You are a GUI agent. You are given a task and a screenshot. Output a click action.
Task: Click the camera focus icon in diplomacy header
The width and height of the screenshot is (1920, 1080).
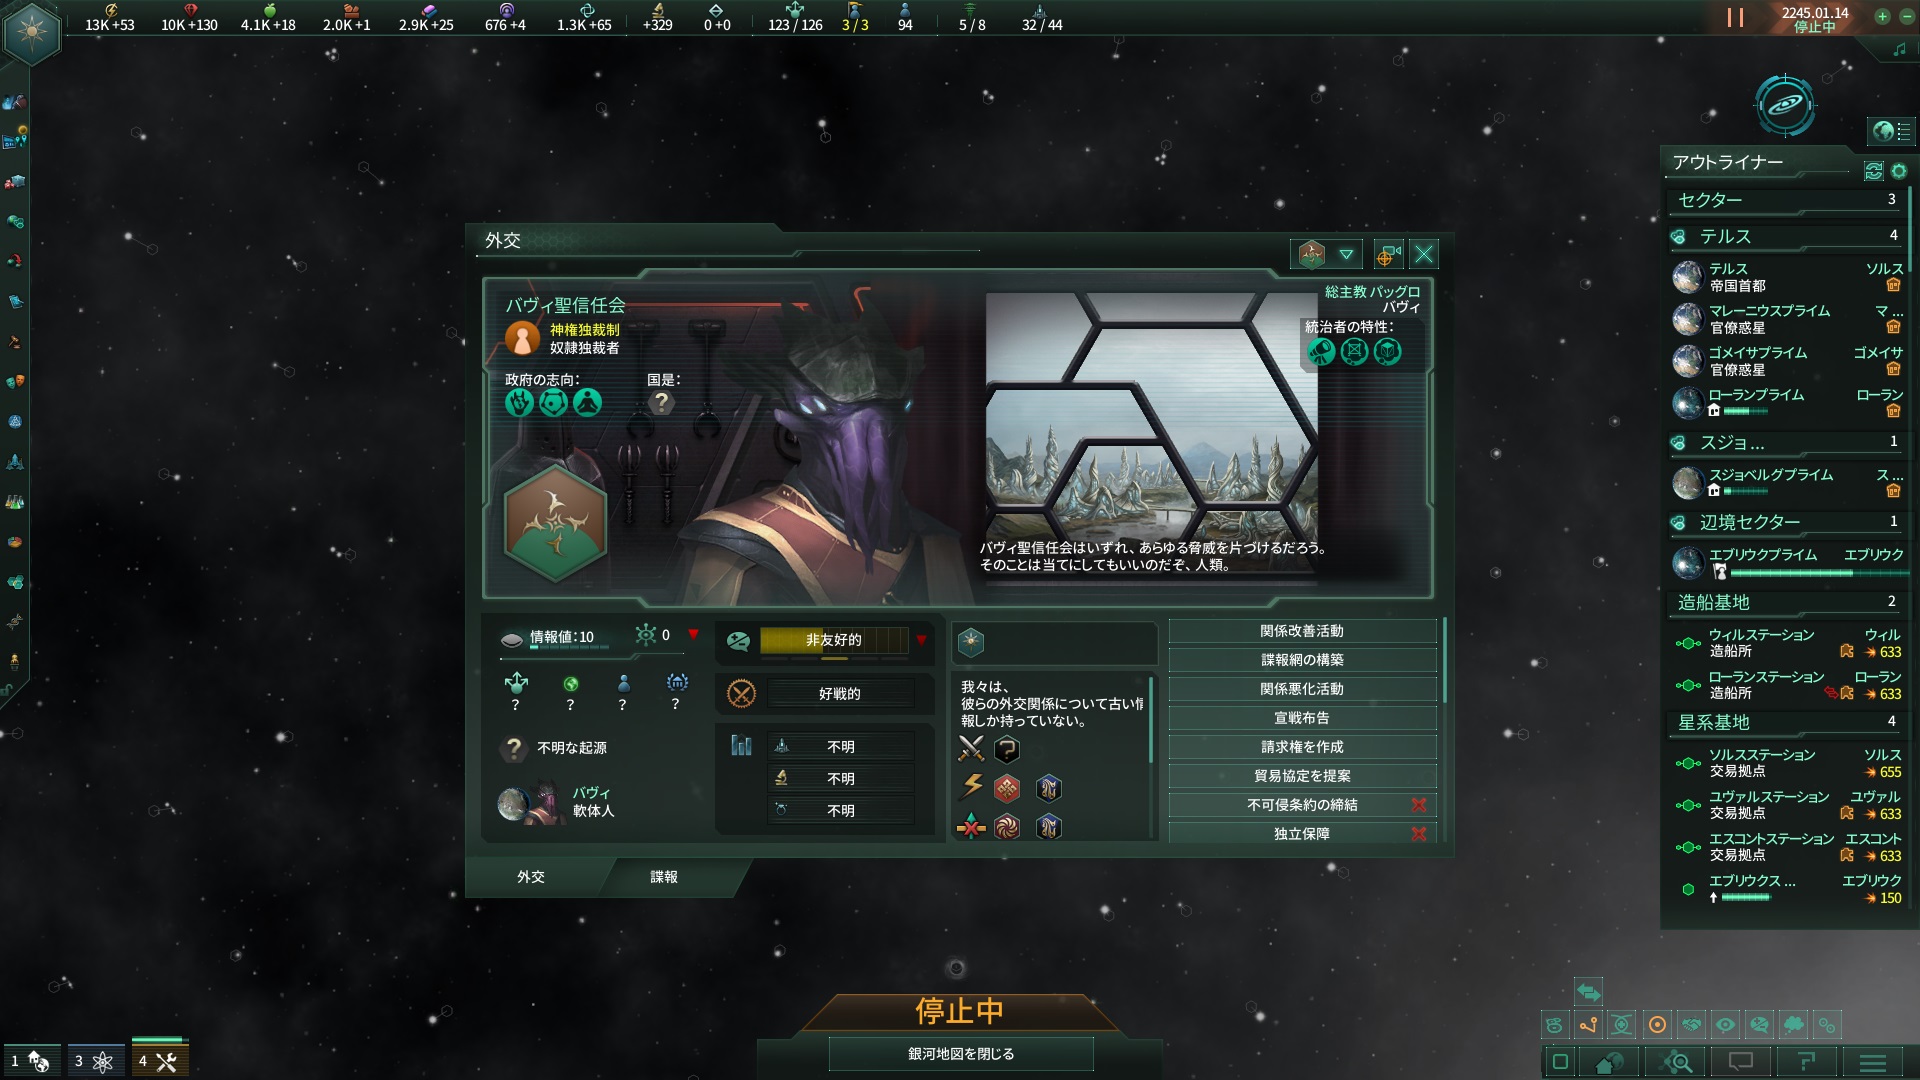pyautogui.click(x=1388, y=255)
